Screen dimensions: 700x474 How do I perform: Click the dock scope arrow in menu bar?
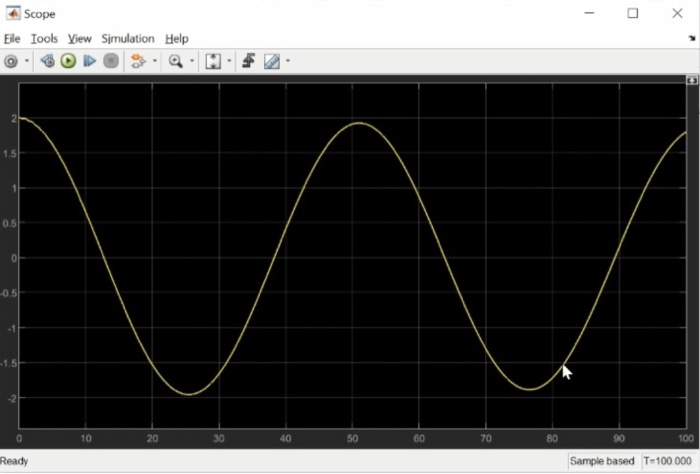coord(692,39)
